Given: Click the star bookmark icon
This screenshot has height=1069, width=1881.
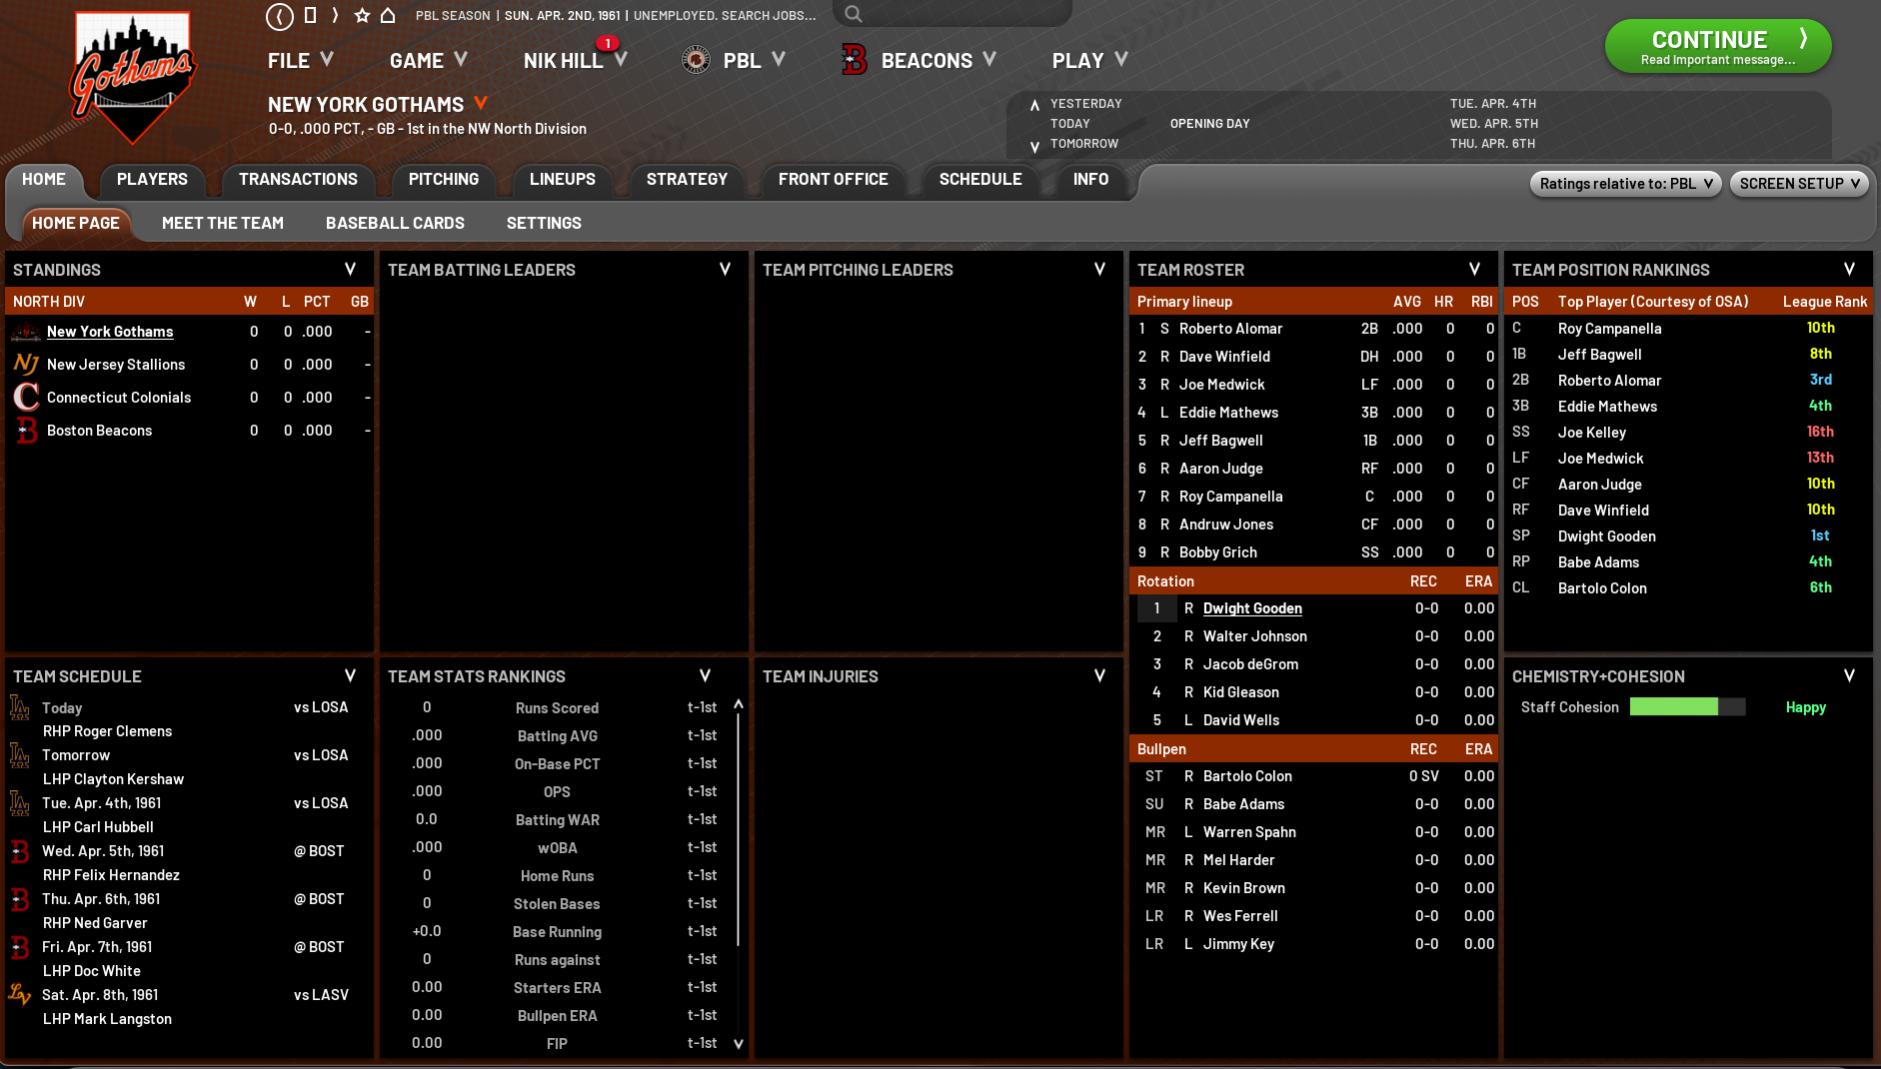Looking at the screenshot, I should coord(362,16).
